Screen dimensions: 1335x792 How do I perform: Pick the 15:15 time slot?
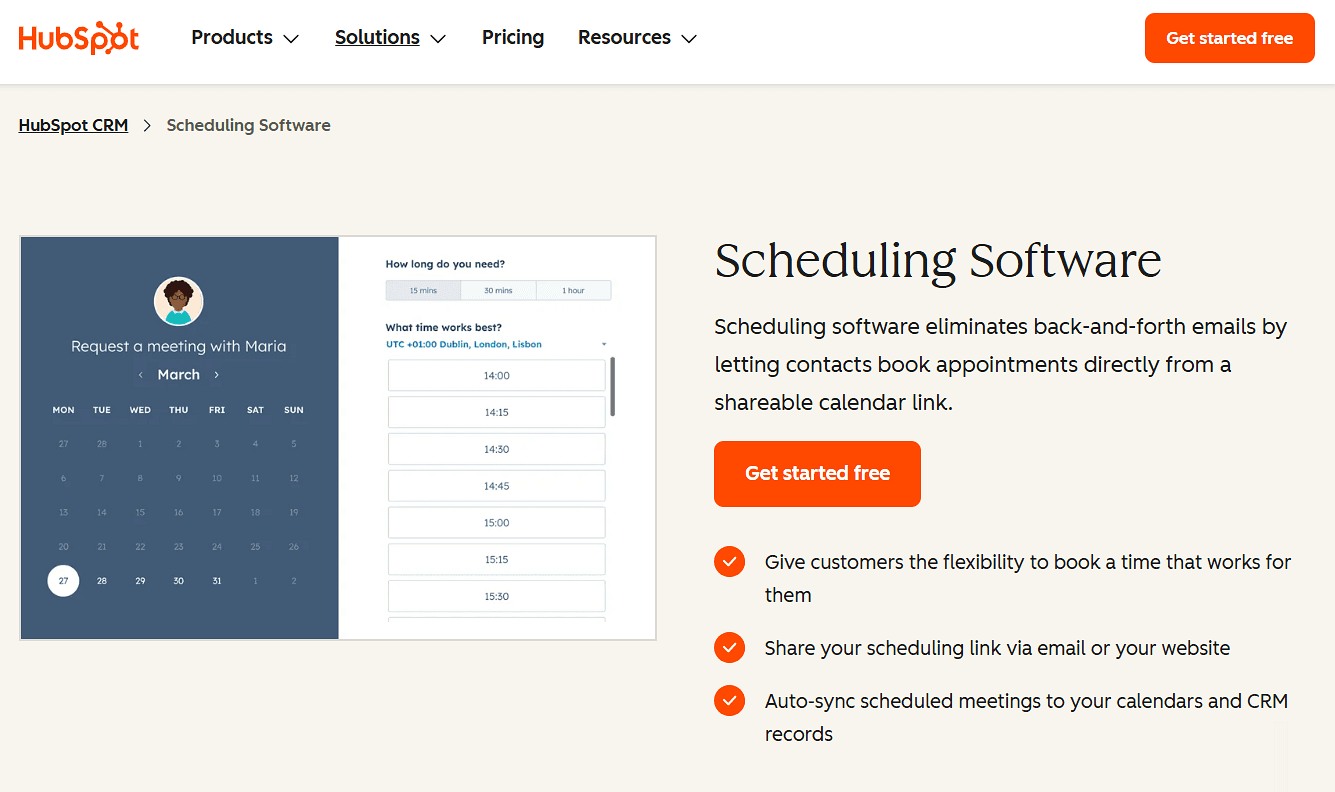point(497,559)
